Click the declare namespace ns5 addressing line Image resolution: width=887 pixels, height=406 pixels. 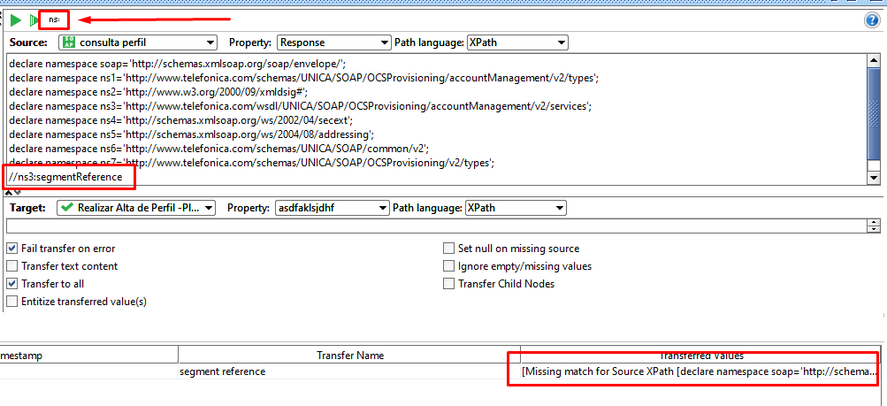(192, 135)
